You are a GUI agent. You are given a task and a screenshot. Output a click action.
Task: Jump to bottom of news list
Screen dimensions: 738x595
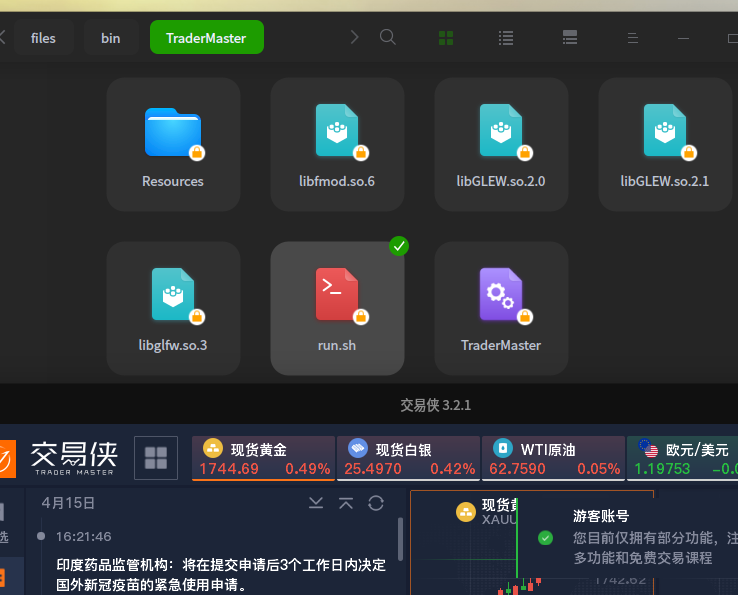click(x=316, y=503)
